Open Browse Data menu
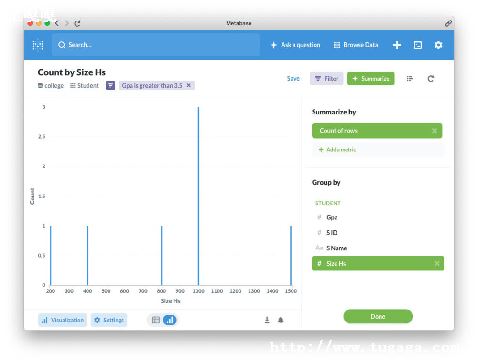This screenshot has width=478, height=362. pos(356,45)
